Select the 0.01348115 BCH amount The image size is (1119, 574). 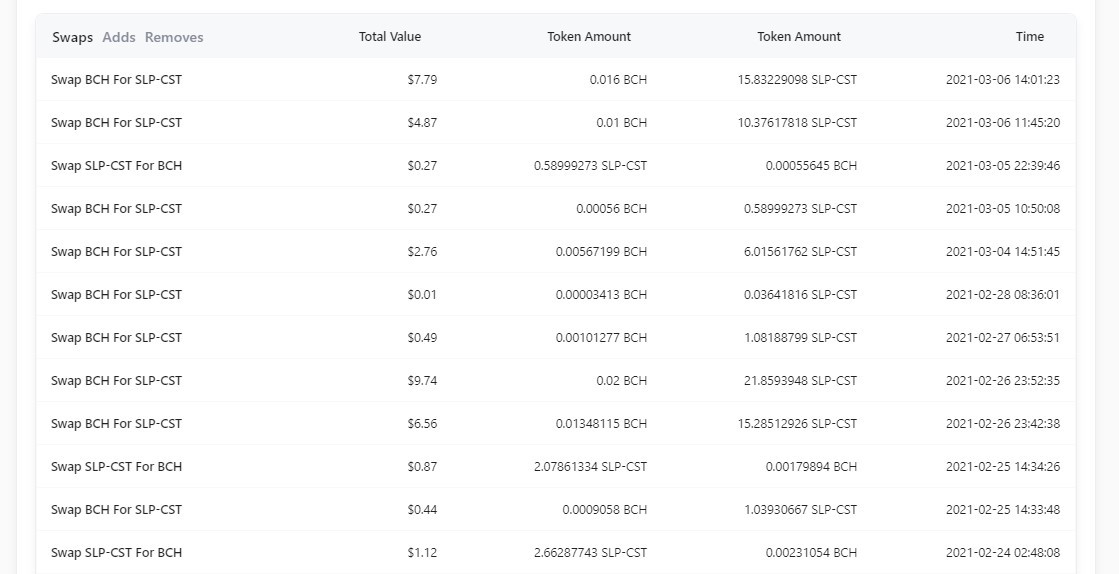[602, 423]
